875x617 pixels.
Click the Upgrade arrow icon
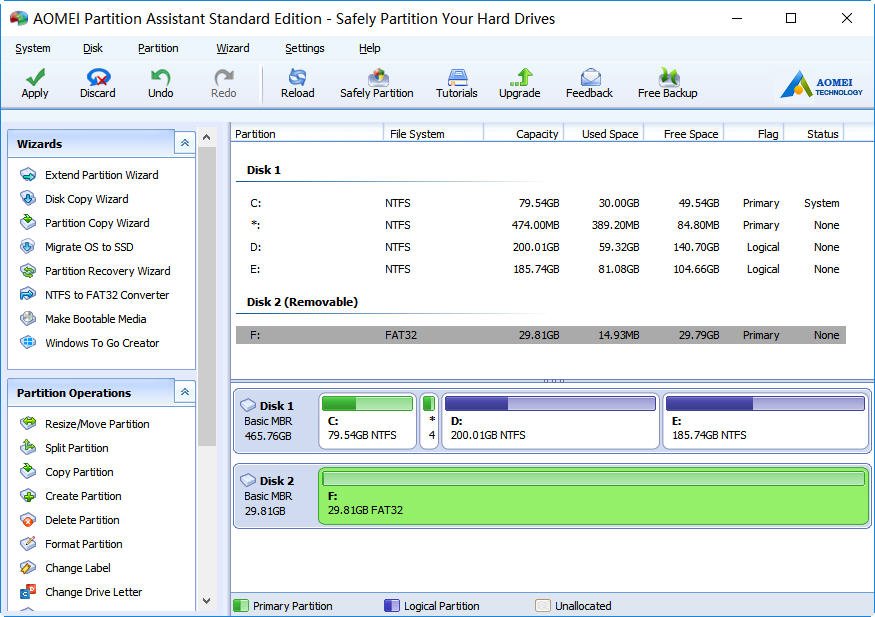521,77
